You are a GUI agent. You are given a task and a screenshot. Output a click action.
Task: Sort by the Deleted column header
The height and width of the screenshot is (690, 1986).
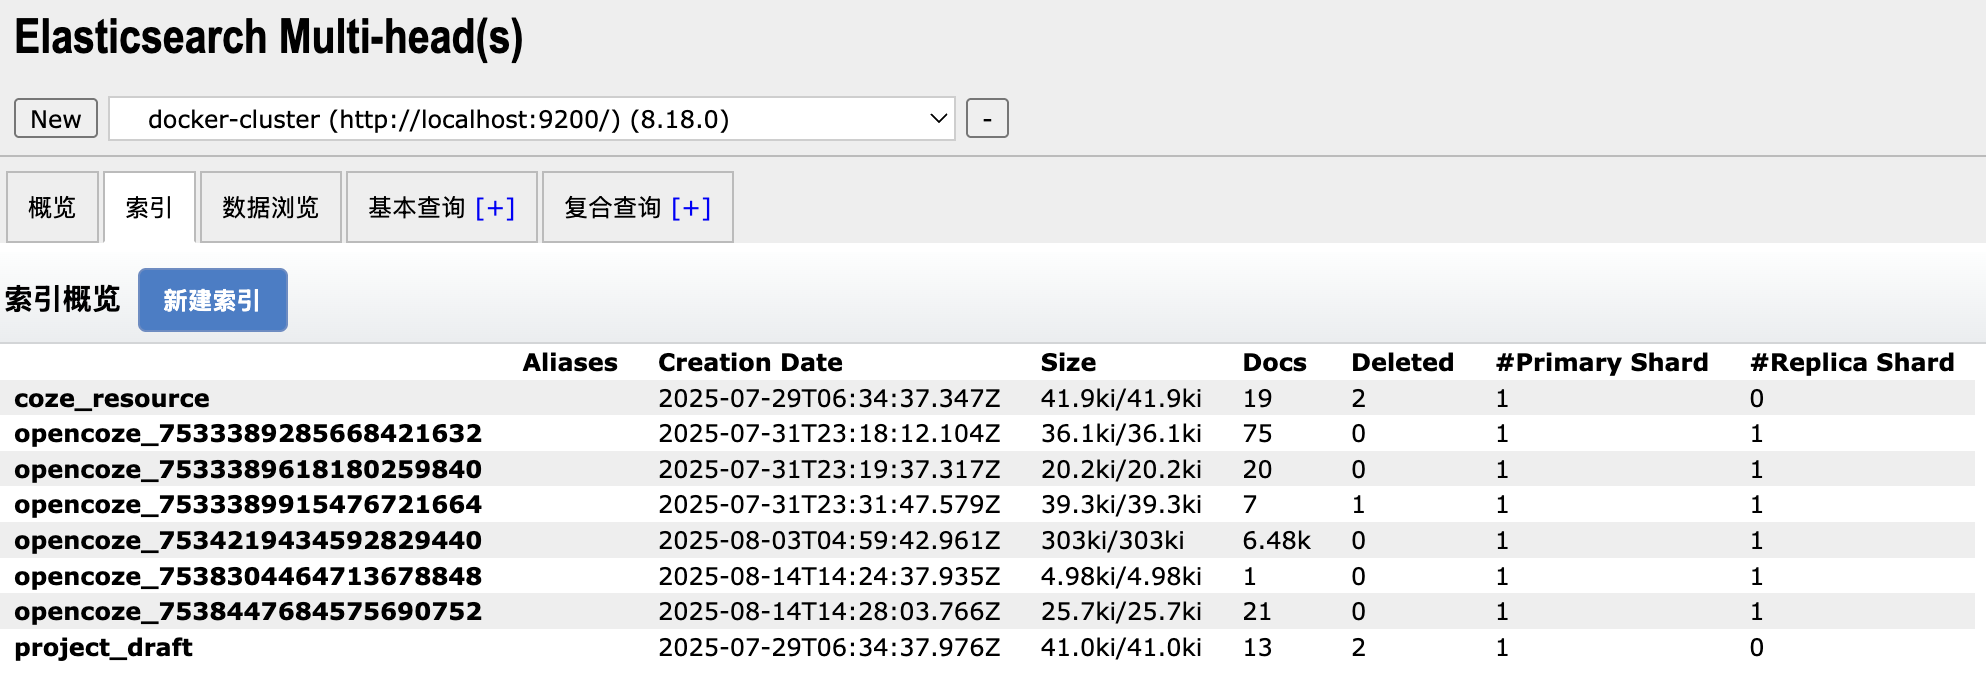click(1402, 362)
